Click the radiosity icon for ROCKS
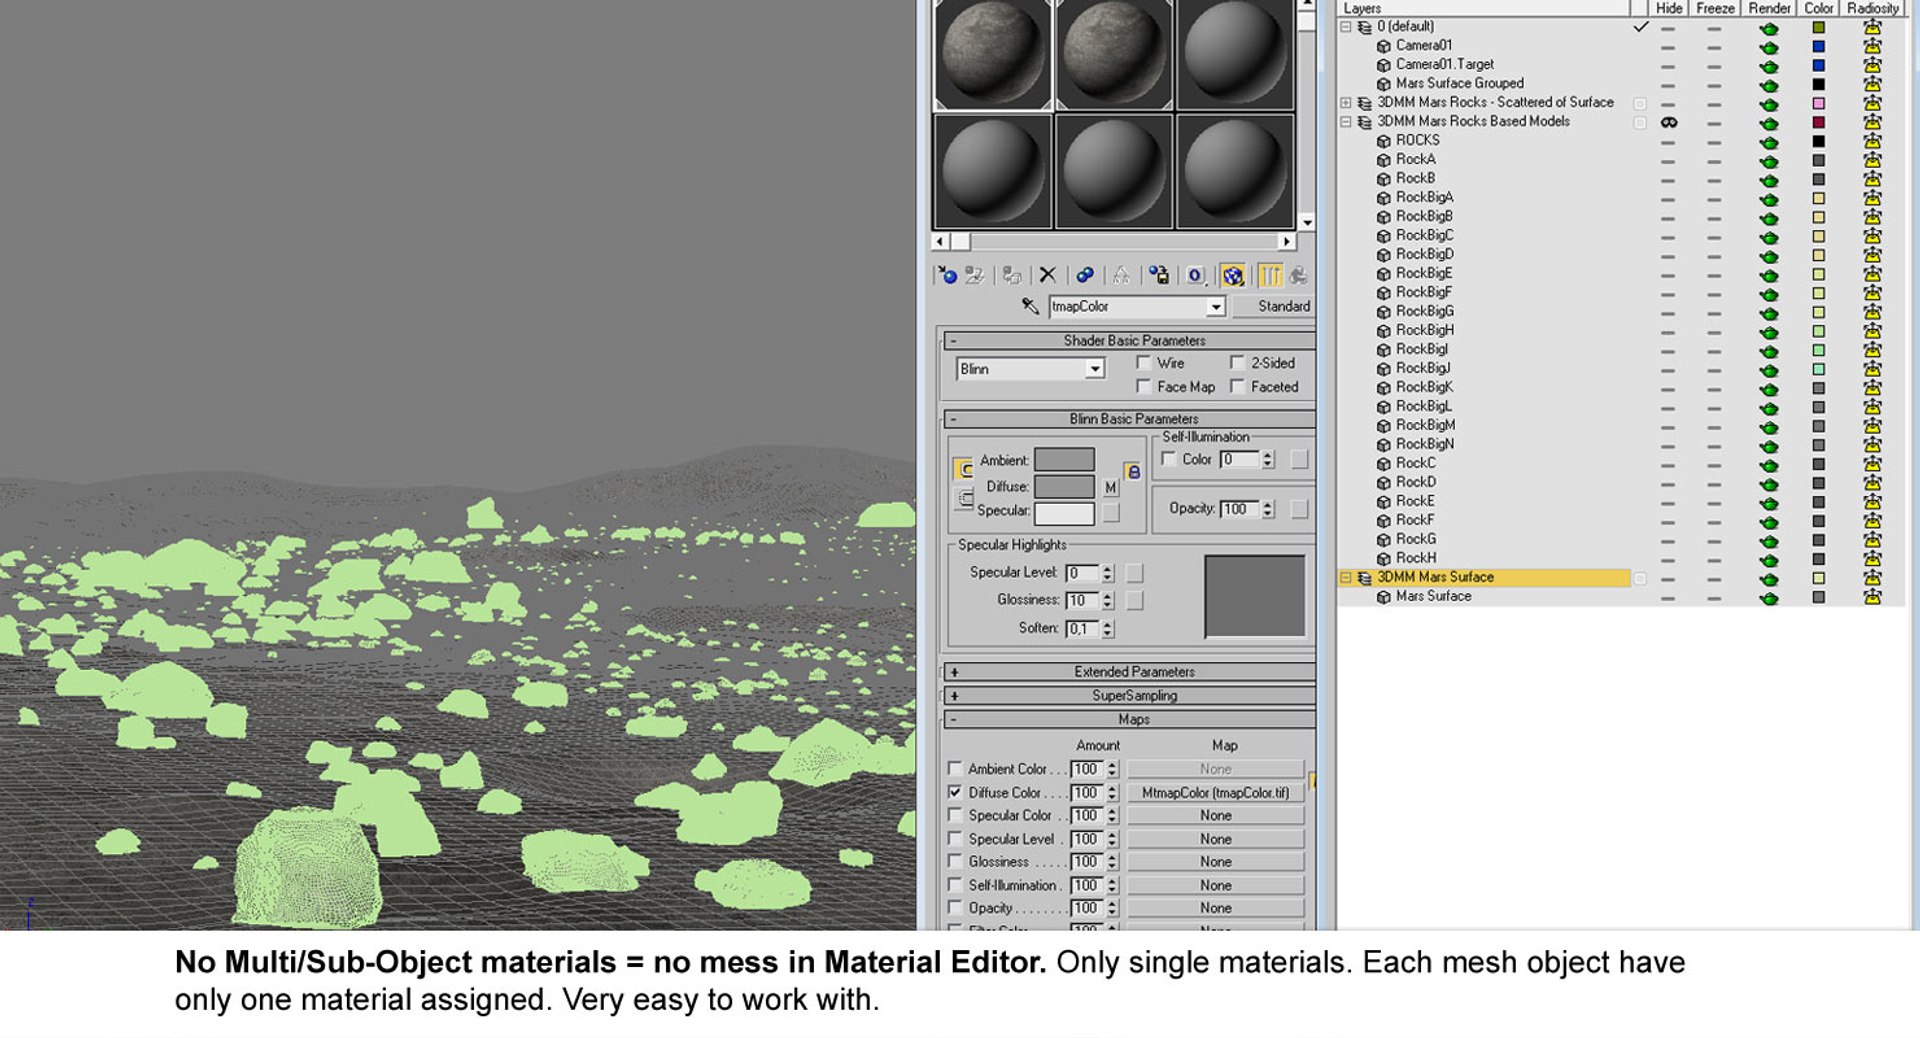Image resolution: width=1920 pixels, height=1038 pixels. coord(1872,141)
